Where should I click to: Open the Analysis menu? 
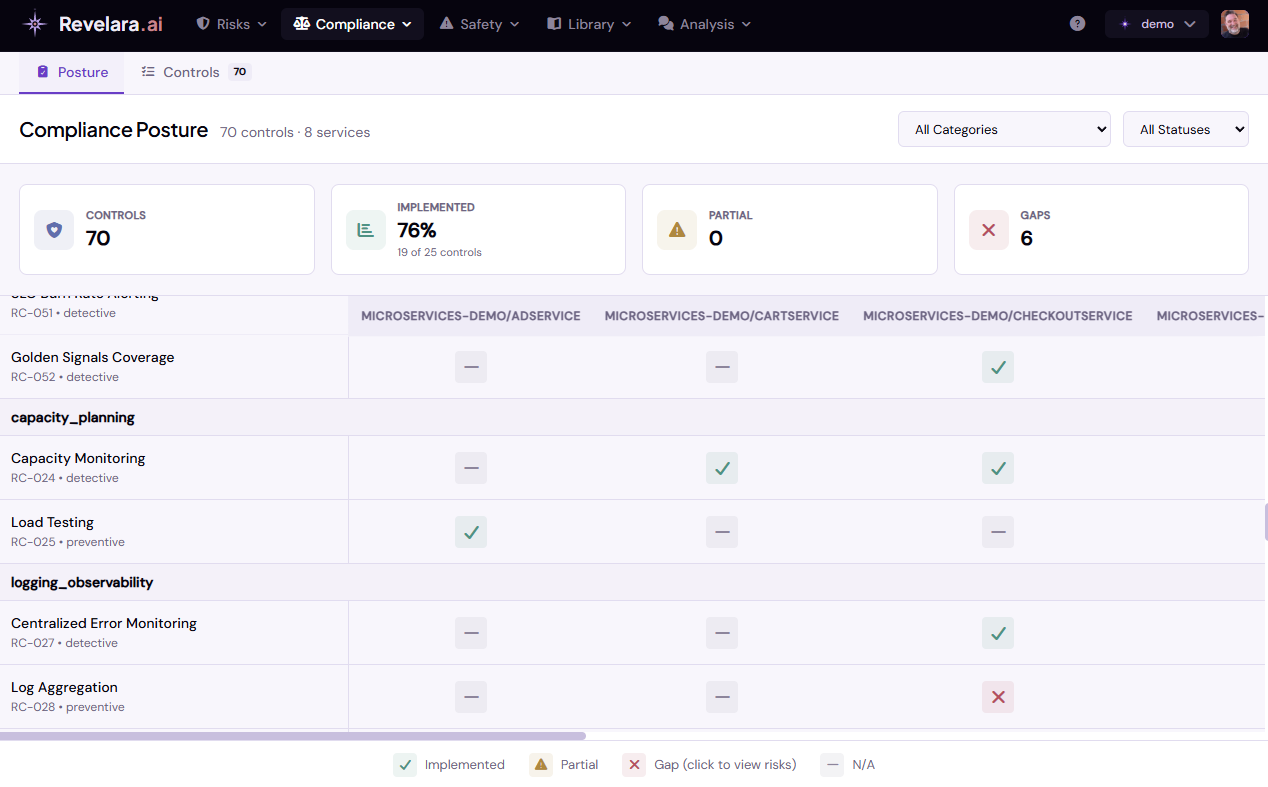pos(704,24)
